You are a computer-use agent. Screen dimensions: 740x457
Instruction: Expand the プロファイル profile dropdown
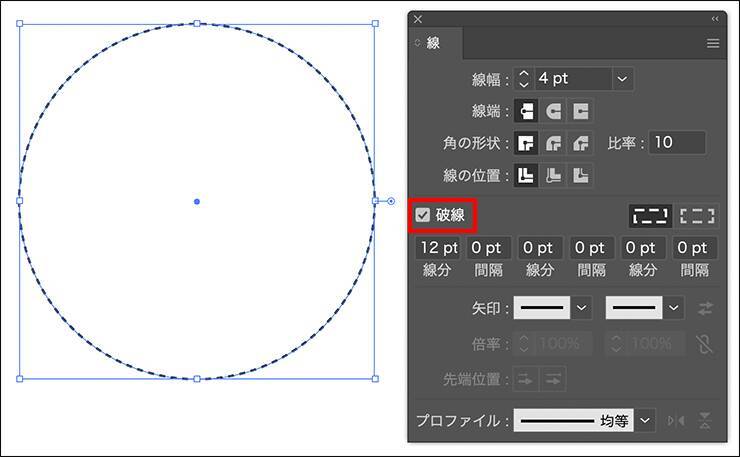click(646, 421)
